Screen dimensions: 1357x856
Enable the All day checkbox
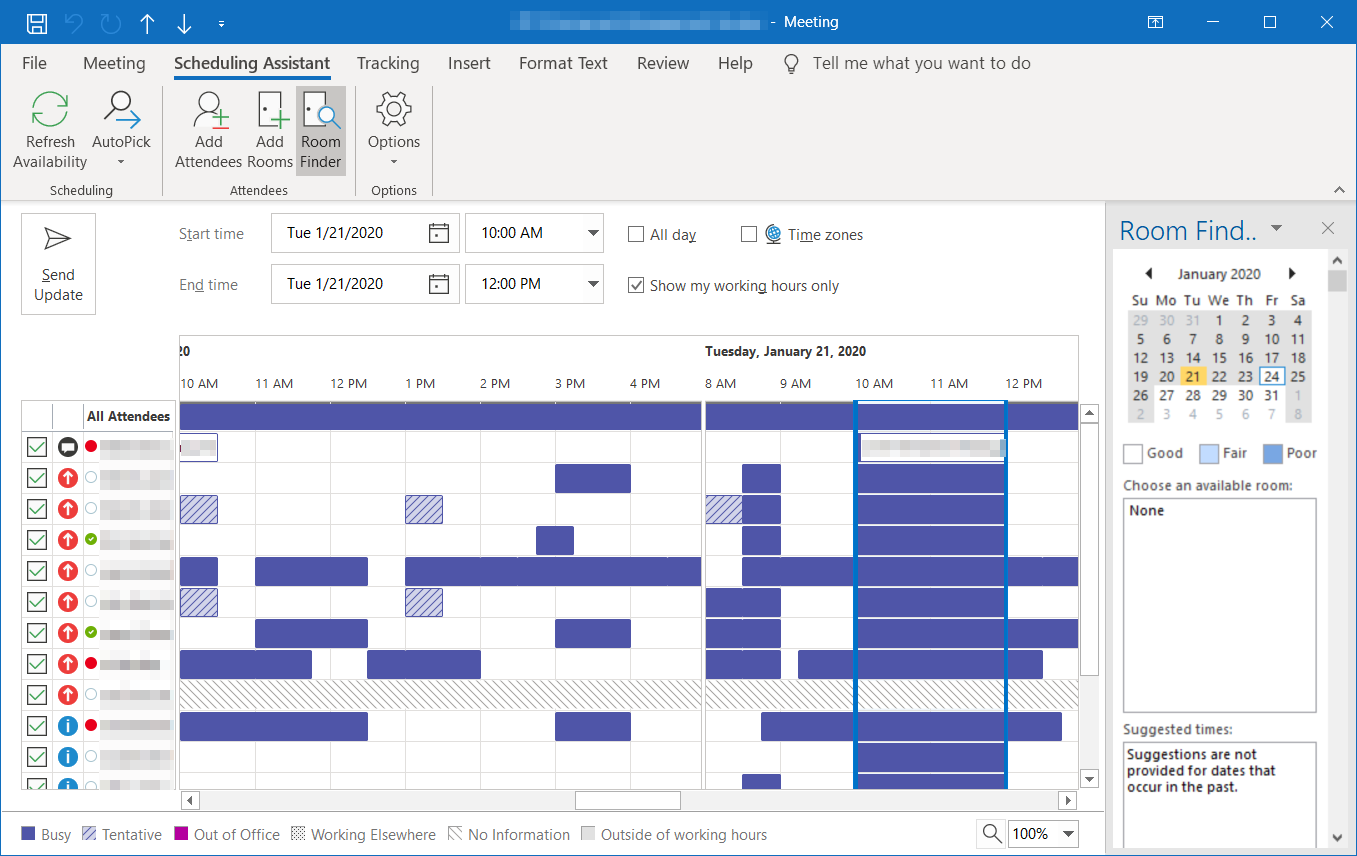636,235
